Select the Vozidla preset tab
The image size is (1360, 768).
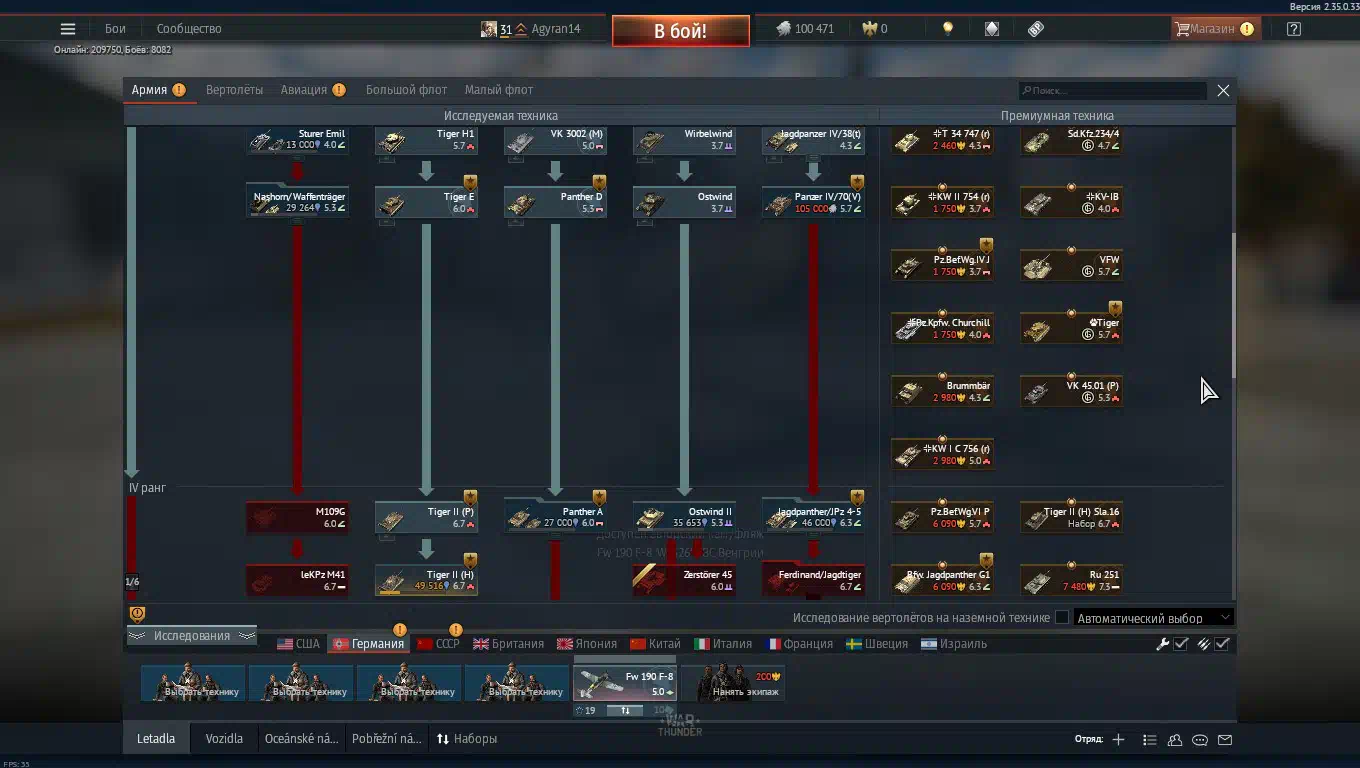(224, 739)
